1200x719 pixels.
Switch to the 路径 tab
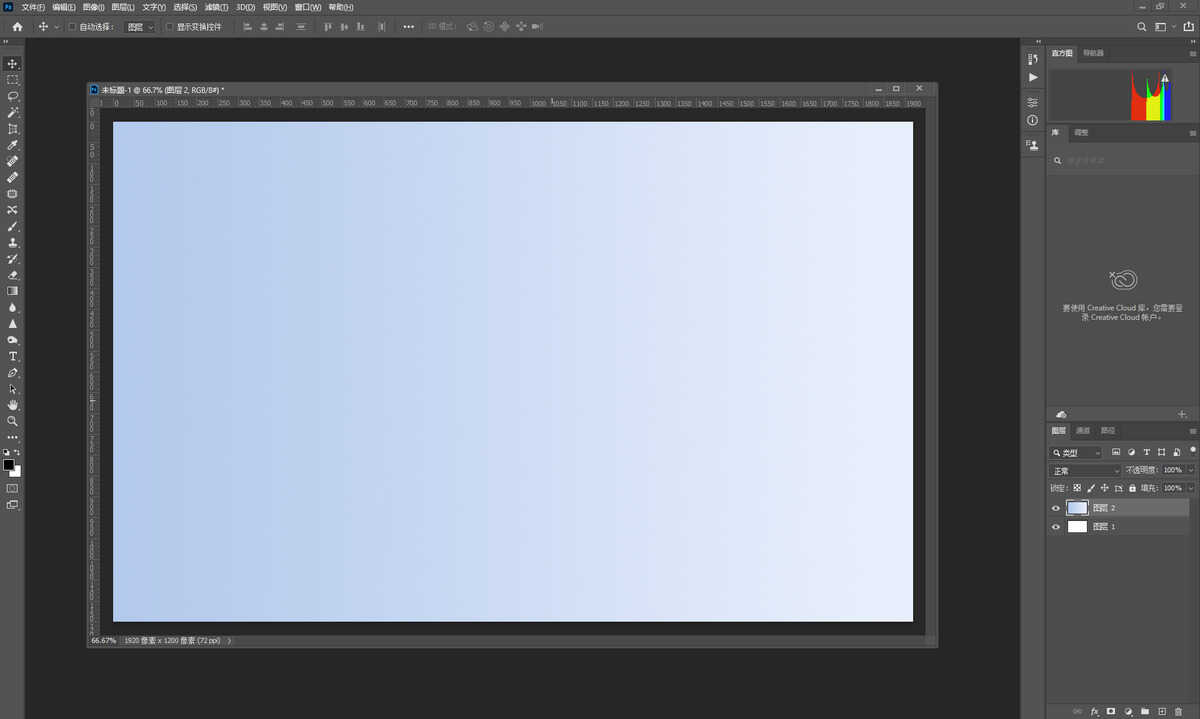[x=1108, y=431]
